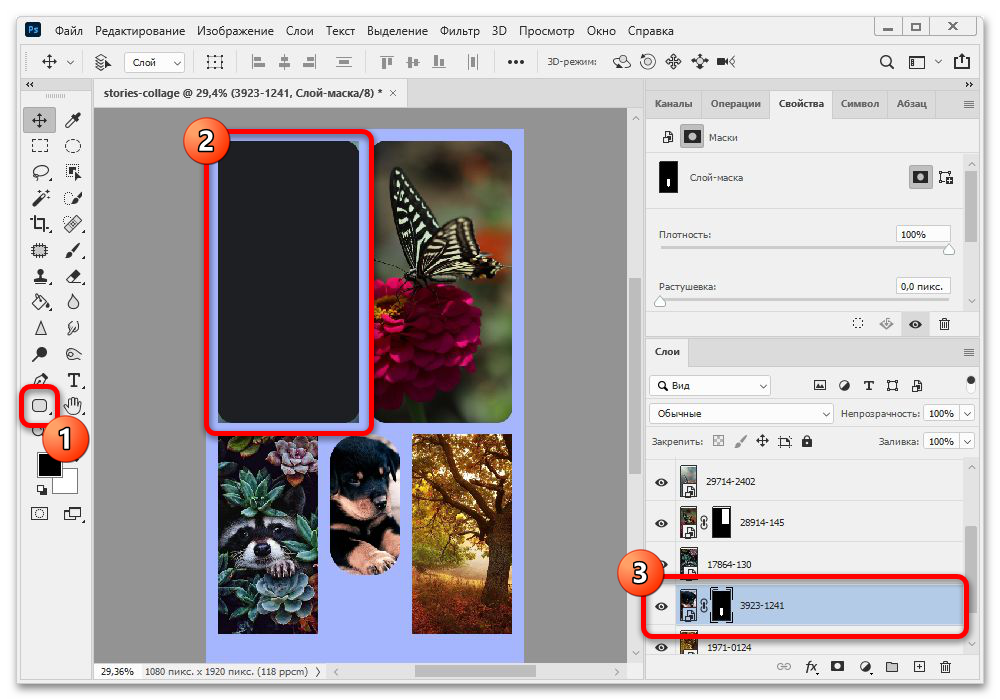The image size is (1000, 700).
Task: Click the foreground color swatch
Action: (49, 465)
